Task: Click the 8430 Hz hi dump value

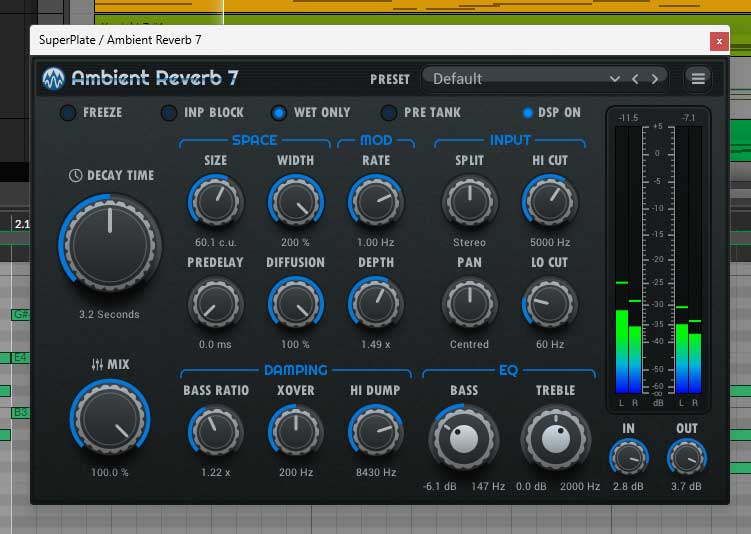Action: coord(376,473)
